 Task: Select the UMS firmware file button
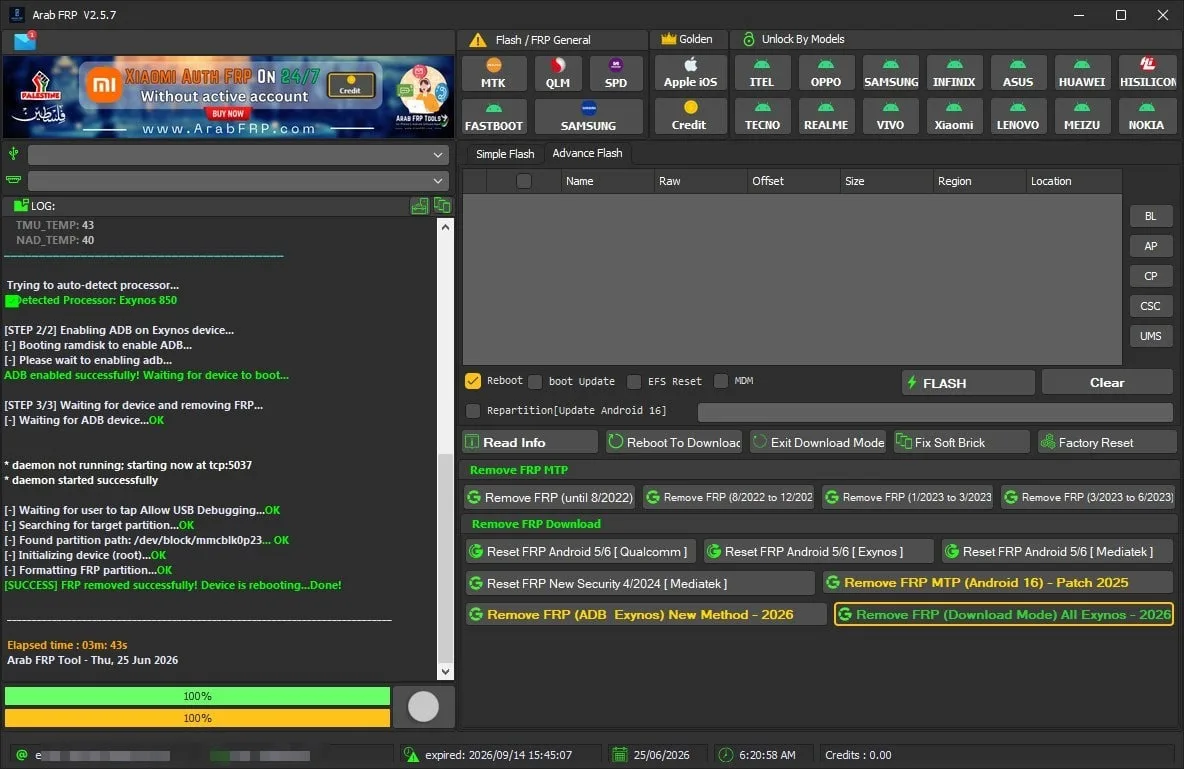[1150, 335]
